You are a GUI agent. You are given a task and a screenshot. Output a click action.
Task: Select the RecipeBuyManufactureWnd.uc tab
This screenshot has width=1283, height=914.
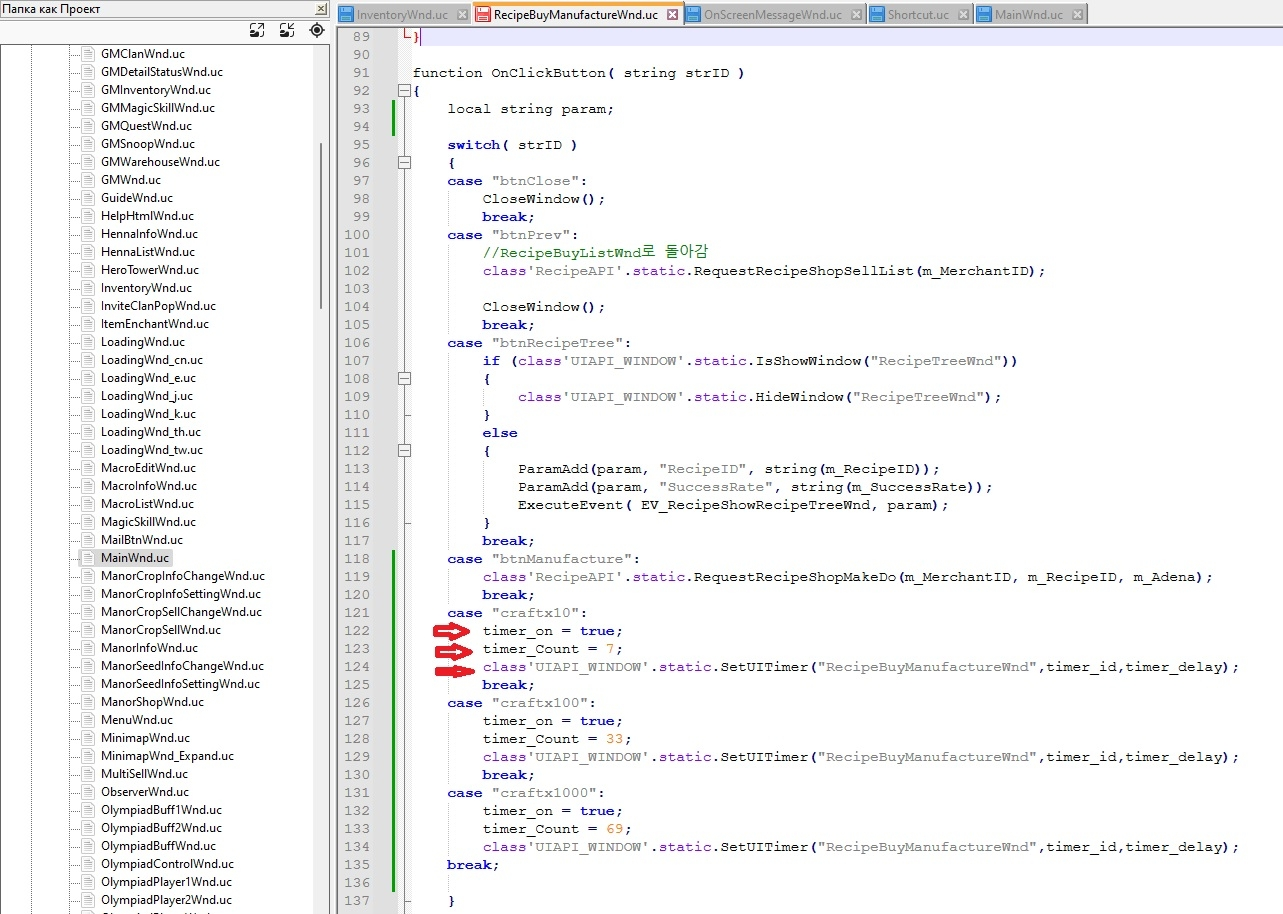click(x=576, y=15)
